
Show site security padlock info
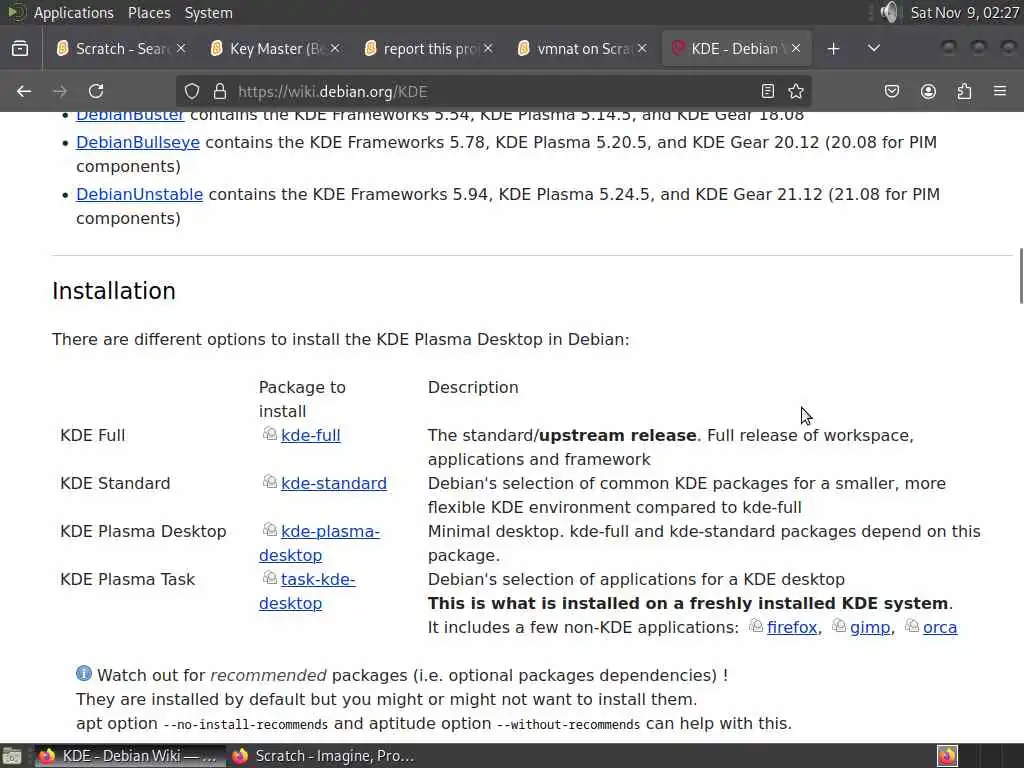pyautogui.click(x=220, y=91)
